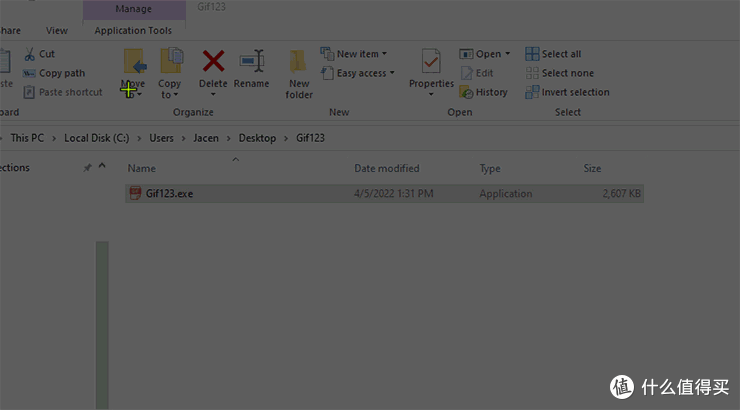Viewport: 740px width, 410px height.
Task: Click the Cut scissors icon
Action: [29, 54]
